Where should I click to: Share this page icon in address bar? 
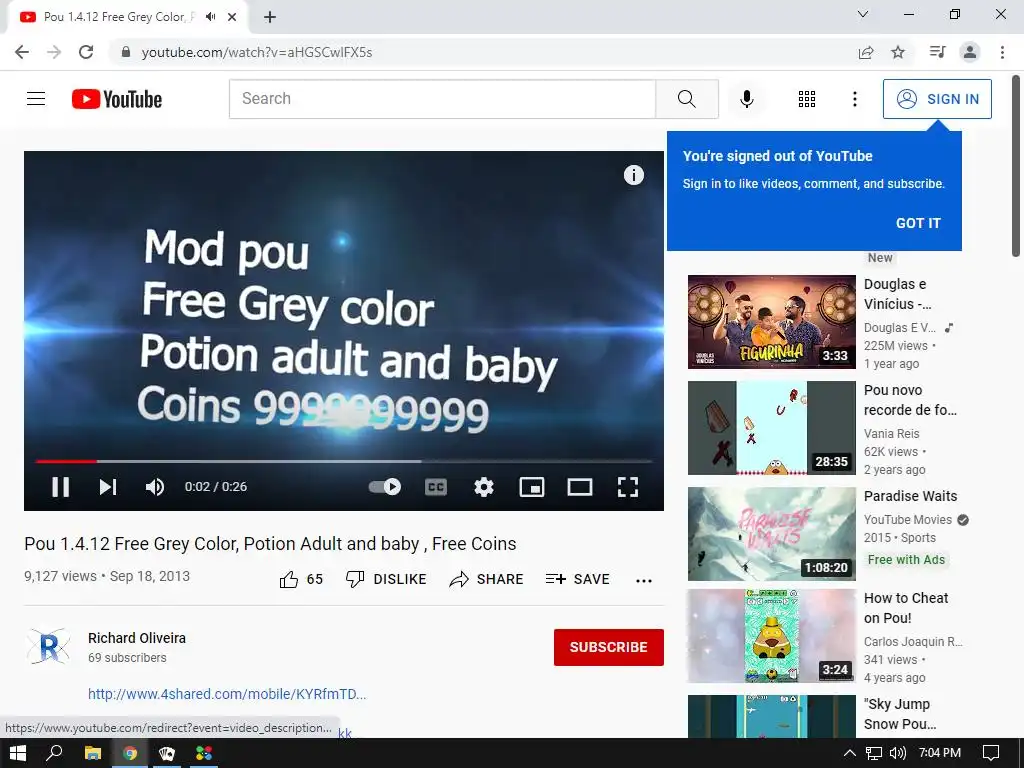[866, 52]
